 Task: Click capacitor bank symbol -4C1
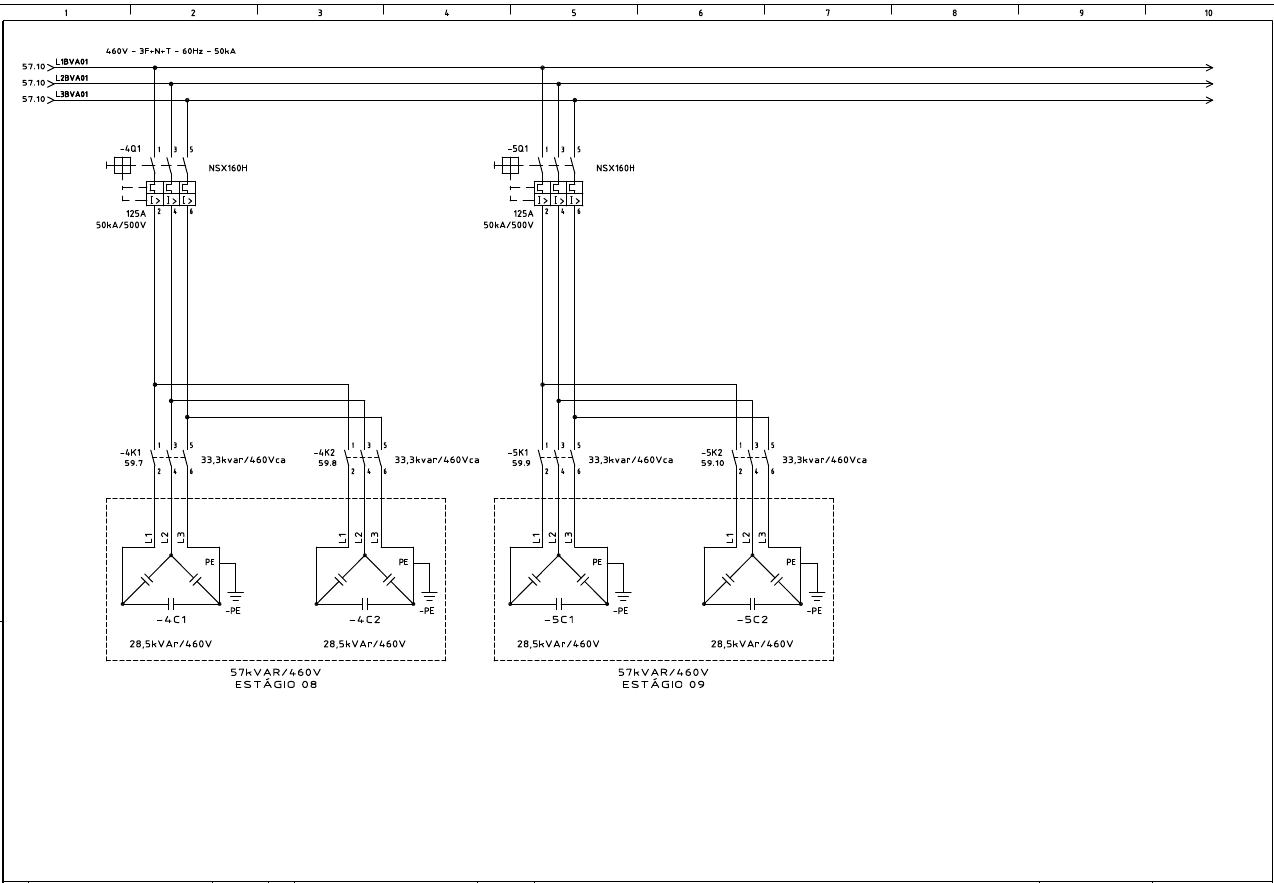click(172, 585)
